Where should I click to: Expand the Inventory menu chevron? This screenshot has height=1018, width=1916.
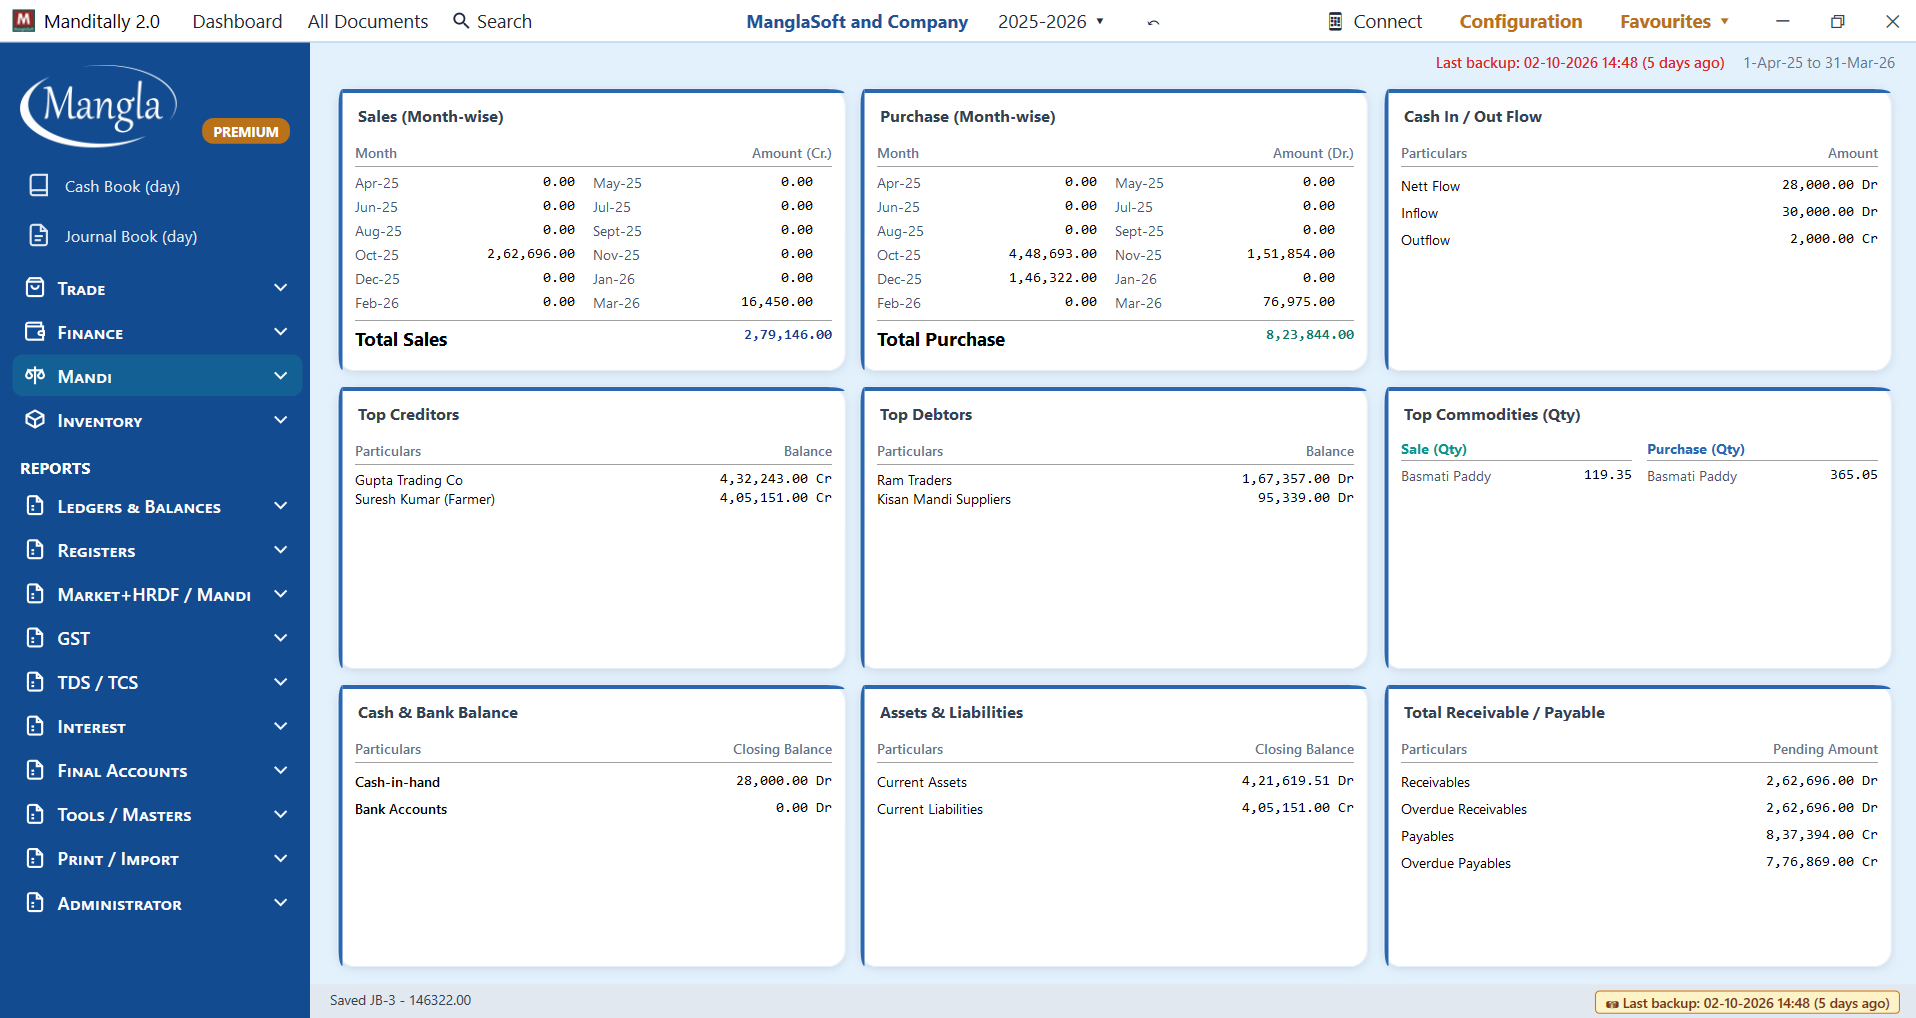click(x=281, y=420)
